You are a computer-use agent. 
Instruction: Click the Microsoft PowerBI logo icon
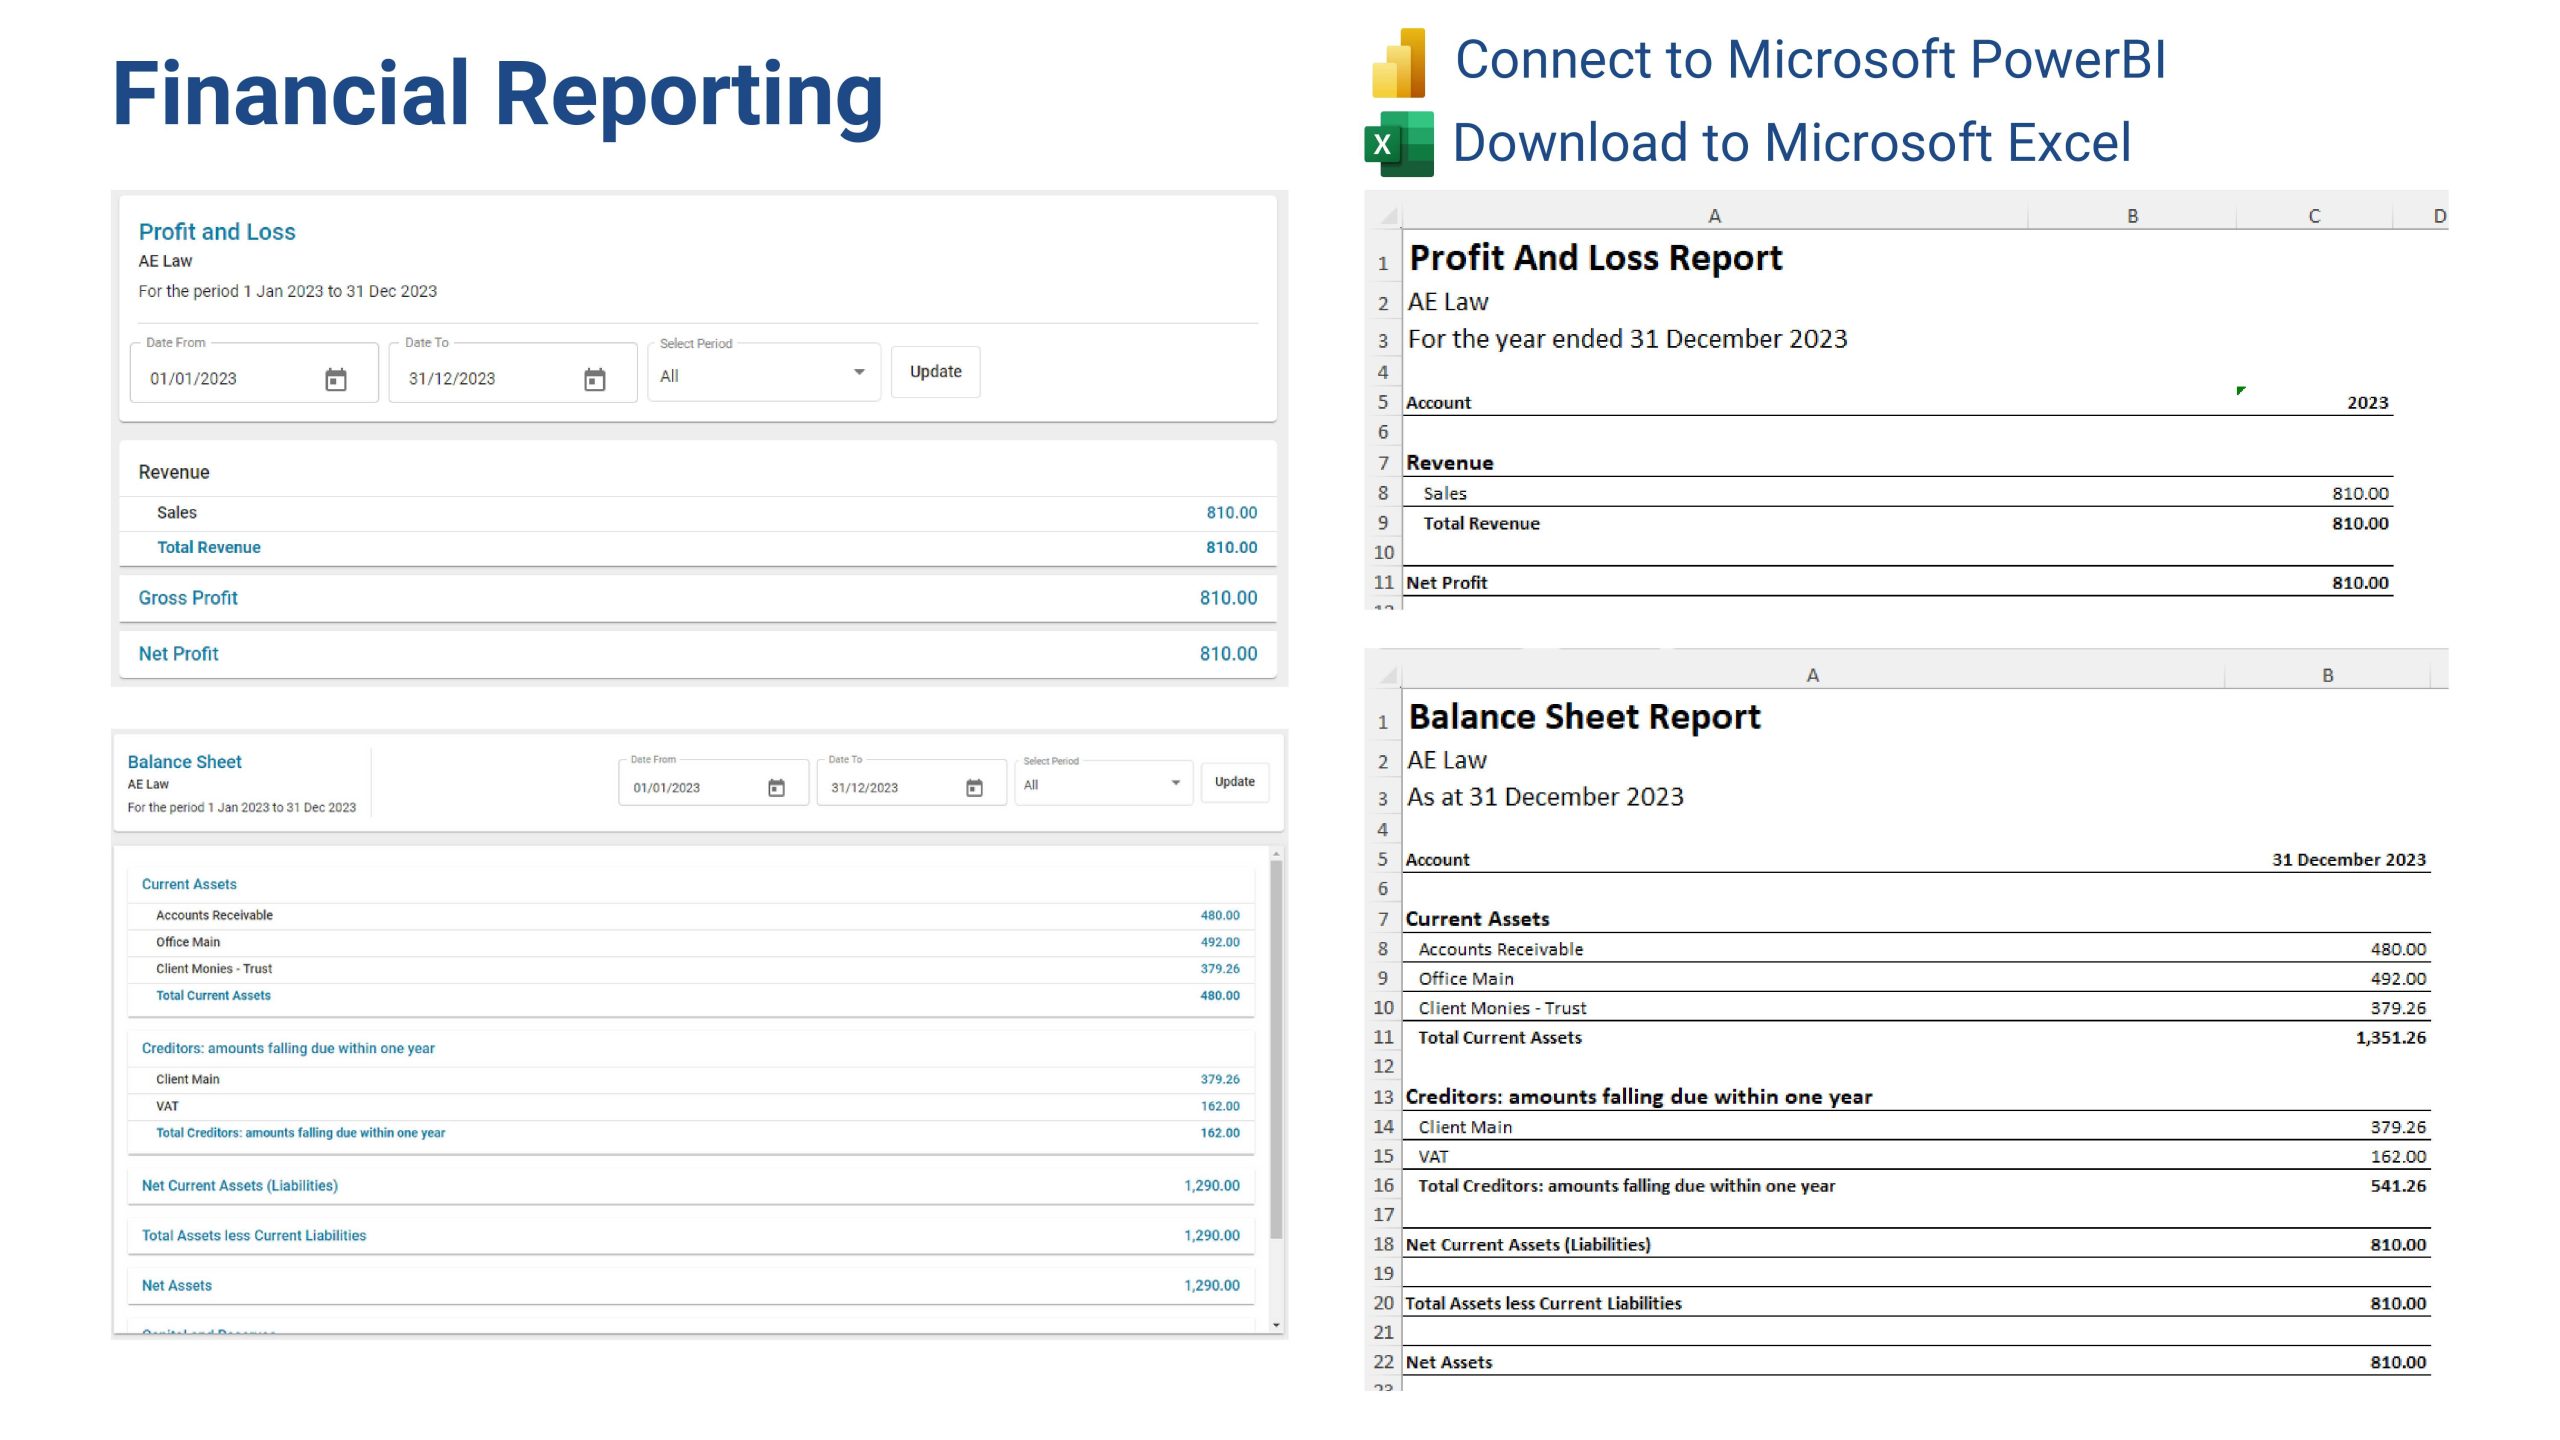coord(1399,63)
